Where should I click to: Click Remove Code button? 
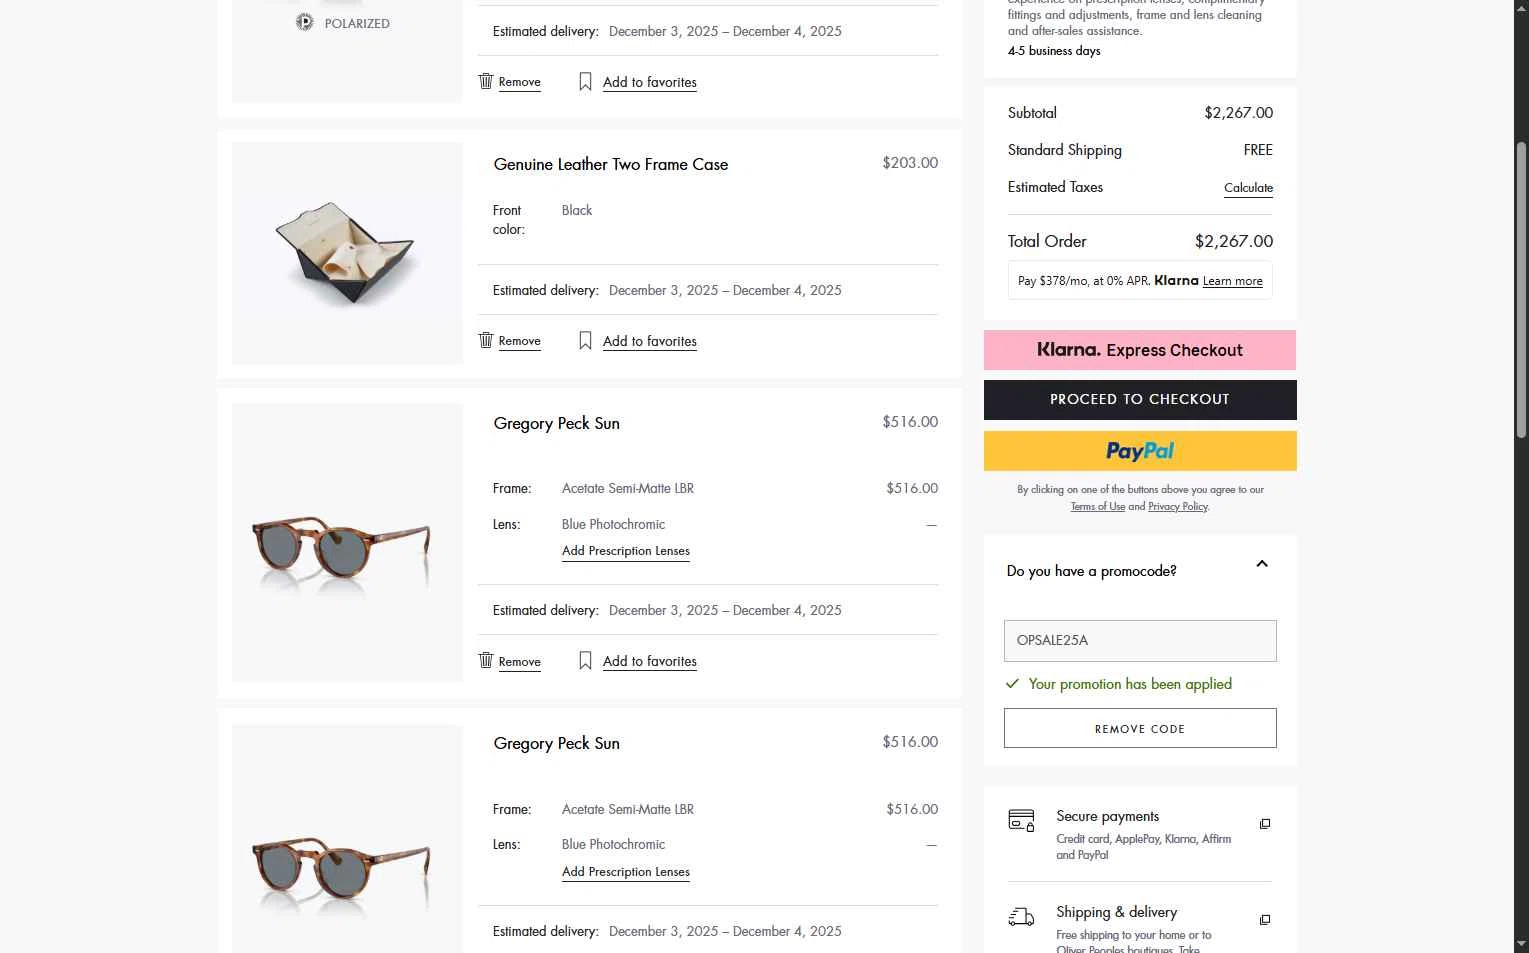1140,728
